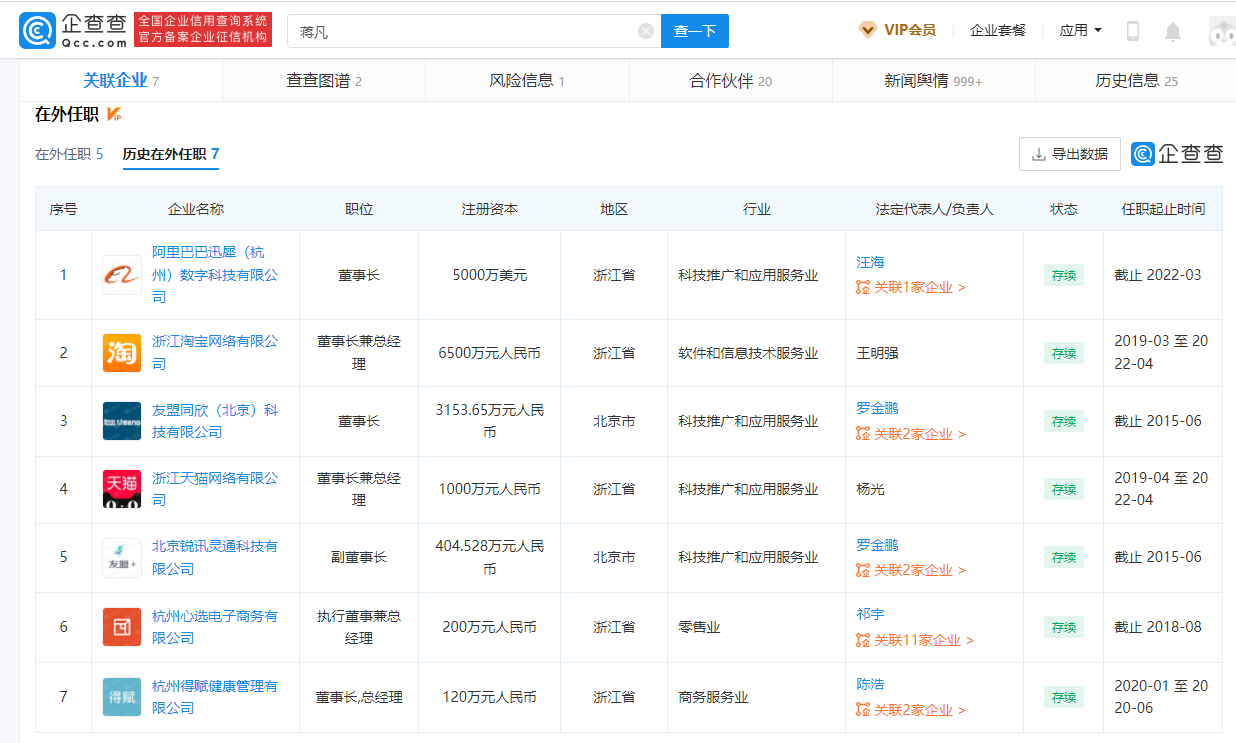
Task: Expand 关联11家企业 under 祁宇
Action: (924, 640)
